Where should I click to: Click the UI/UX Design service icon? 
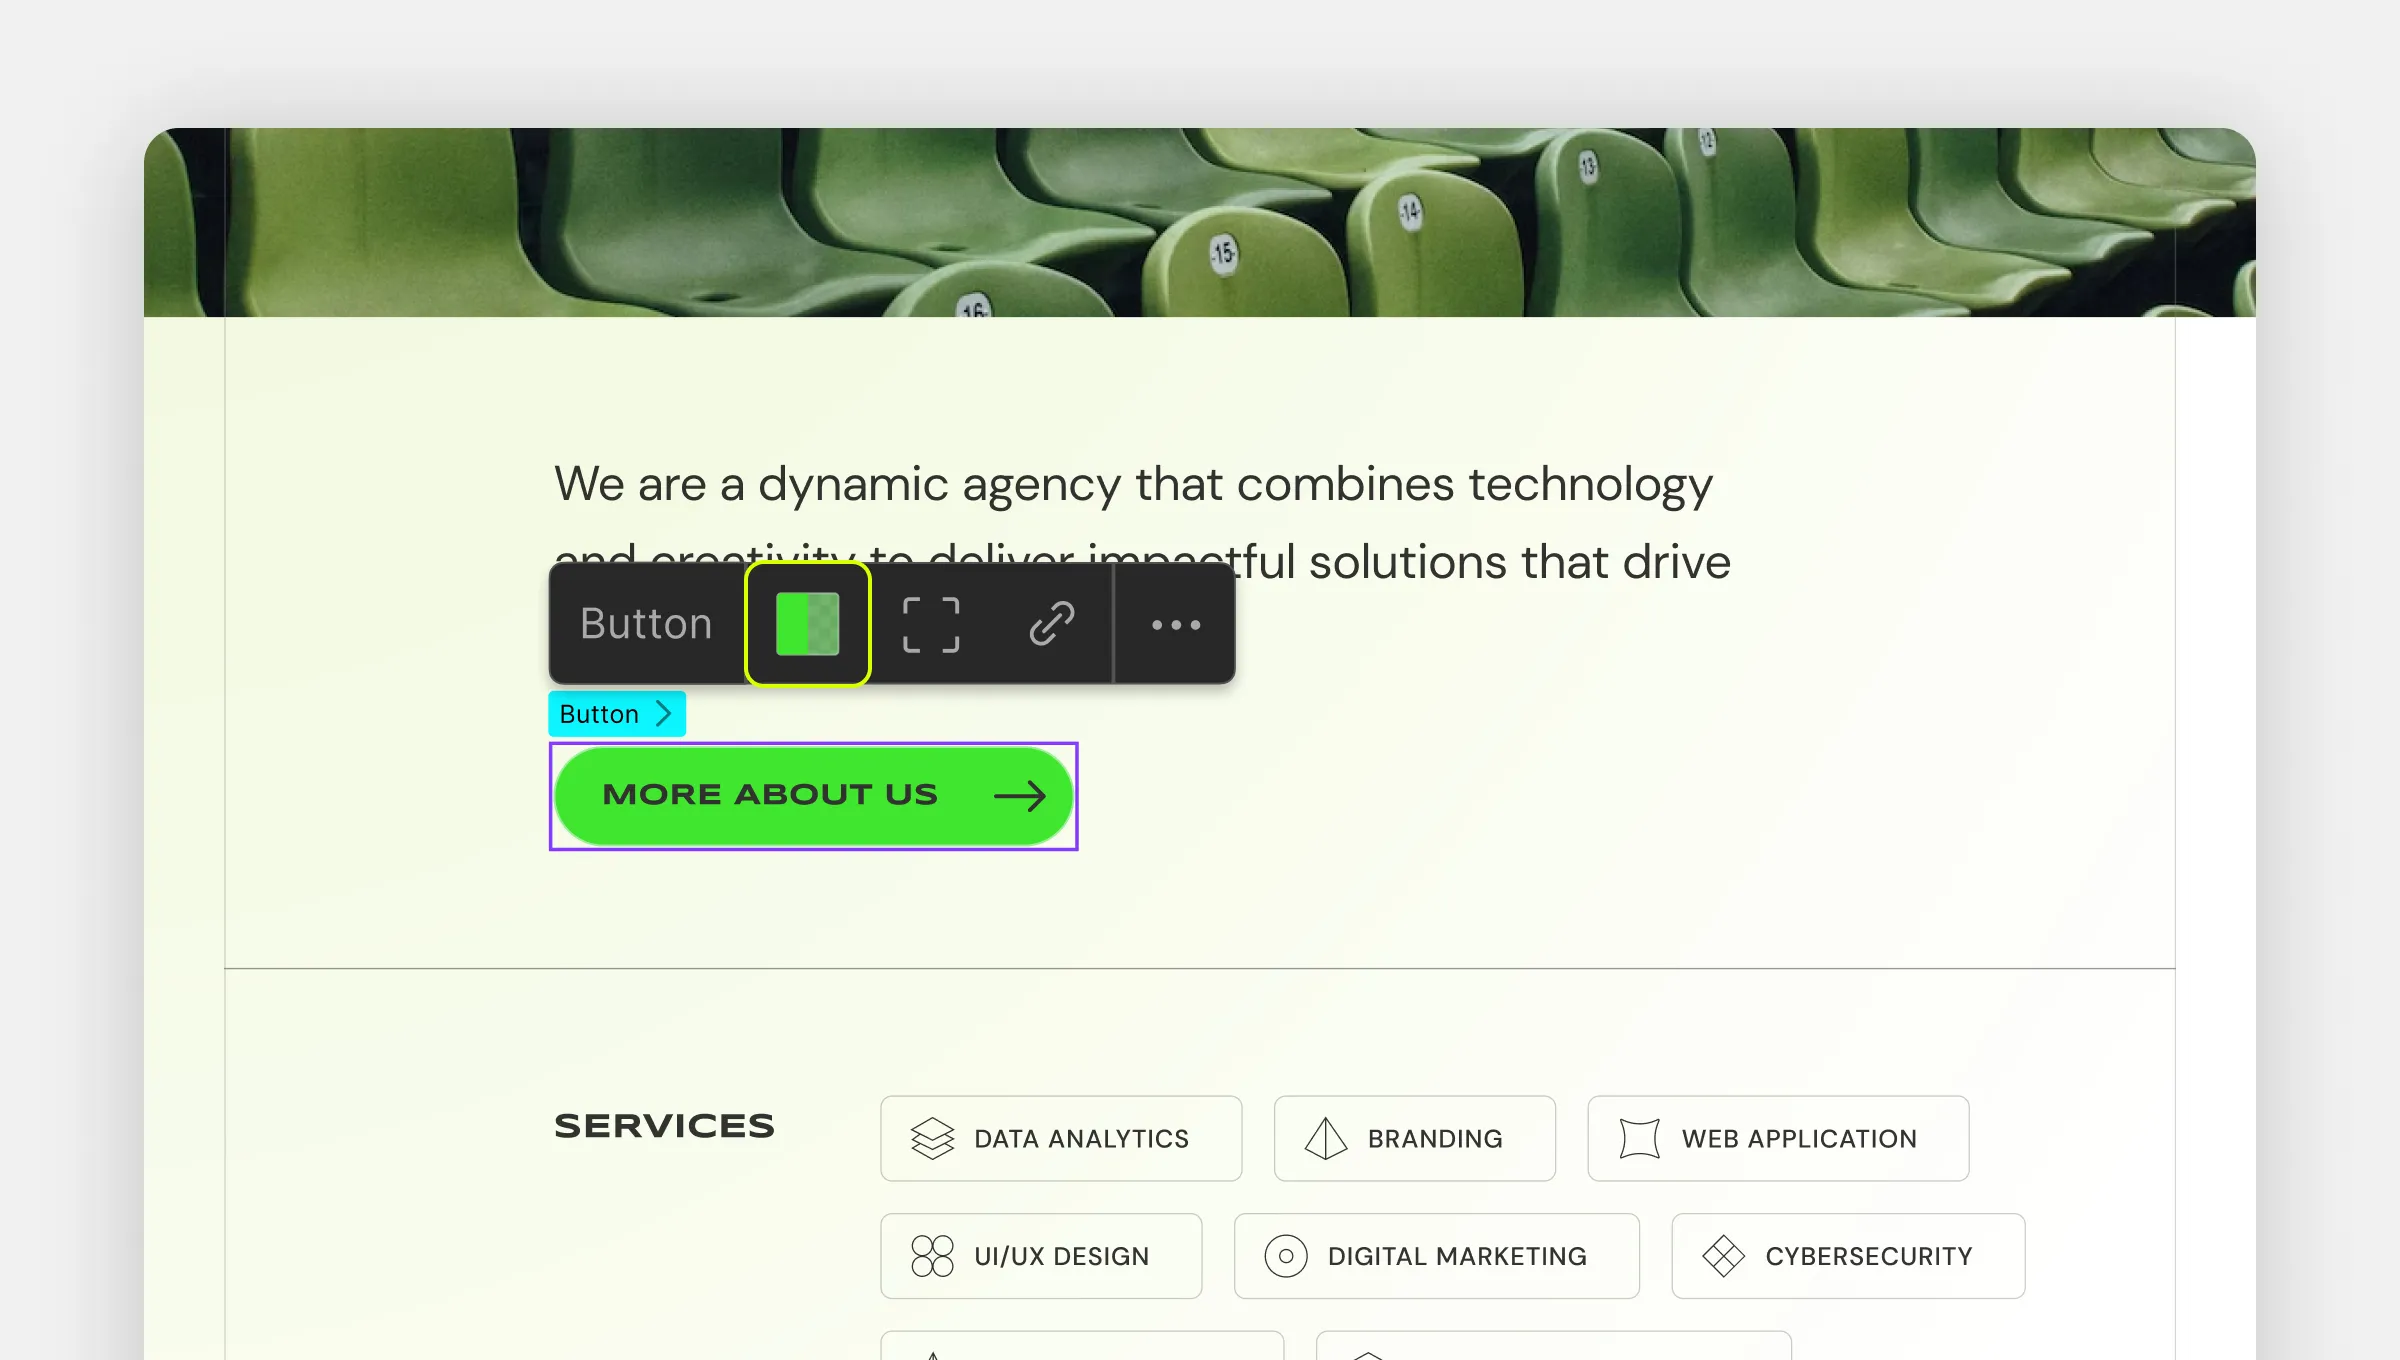click(931, 1256)
